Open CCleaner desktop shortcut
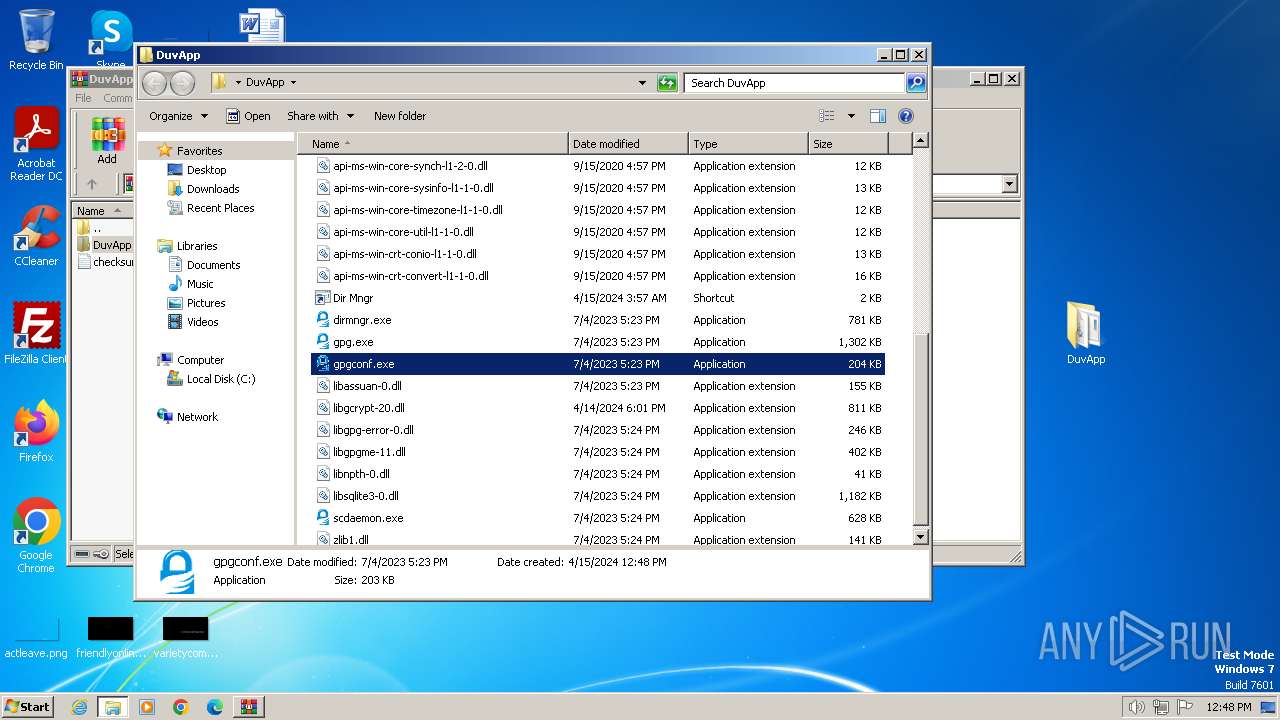The height and width of the screenshot is (720, 1280). [x=36, y=236]
